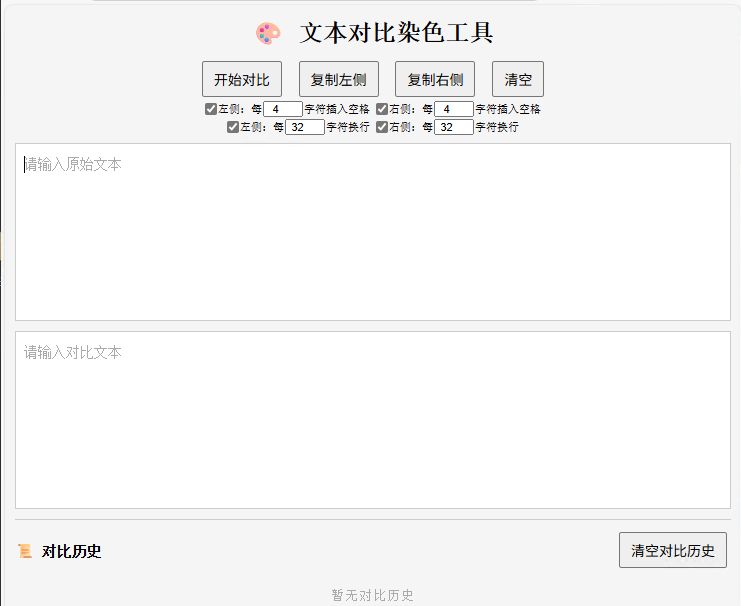This screenshot has height=606, width=741.
Task: Click the 对比历史 heading
Action: (71, 551)
